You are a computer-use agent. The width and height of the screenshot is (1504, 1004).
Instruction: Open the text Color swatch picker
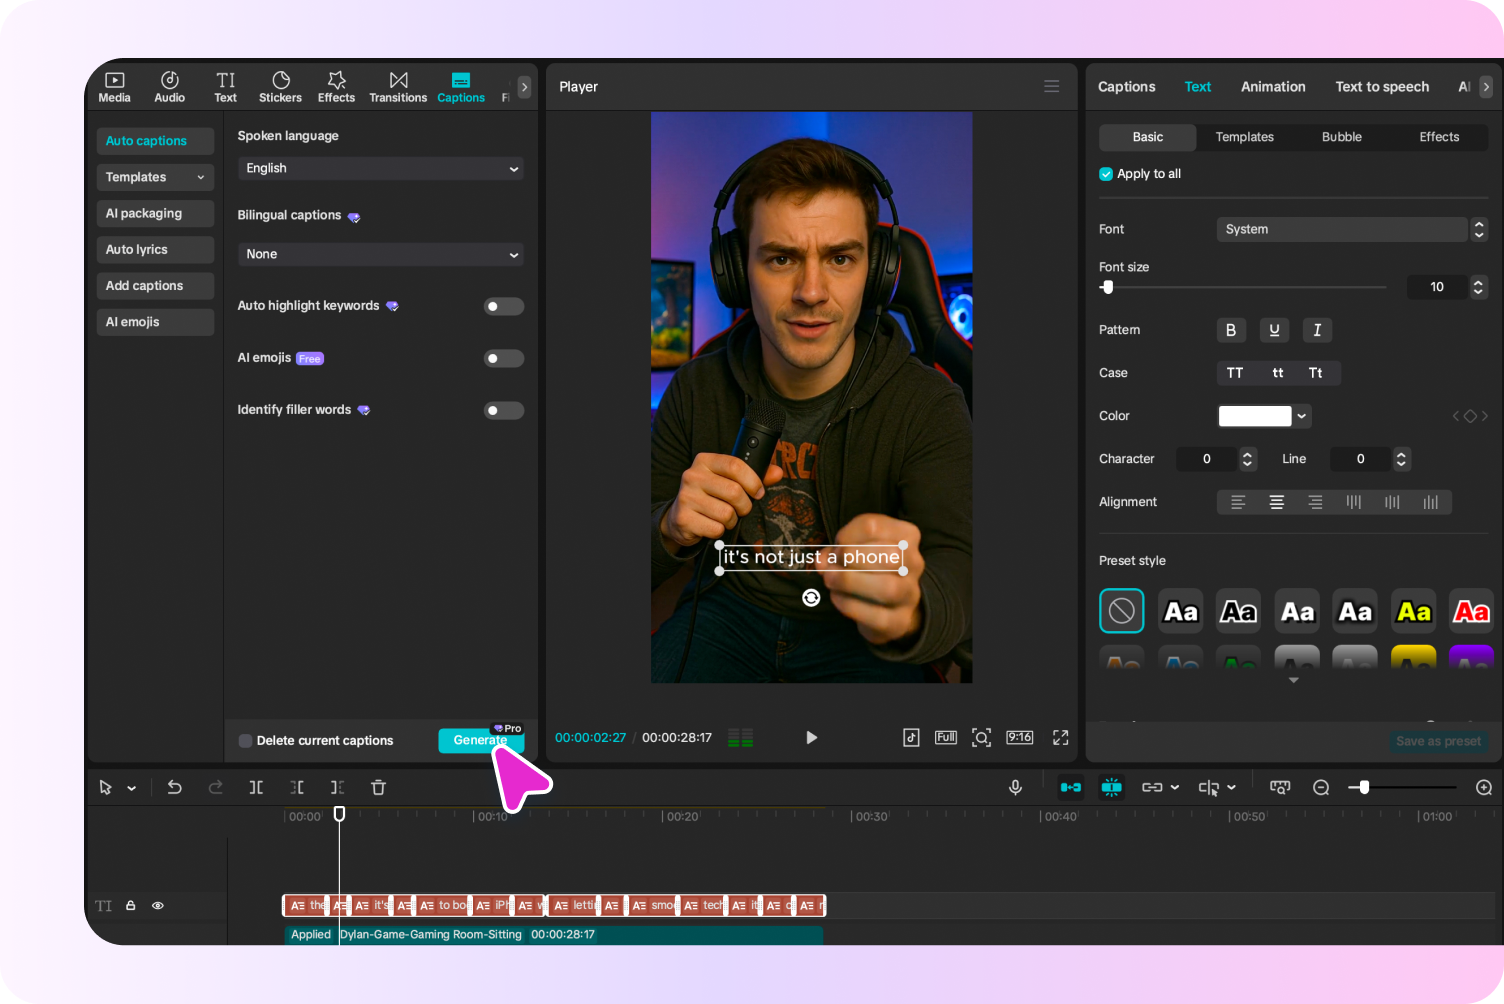click(x=1254, y=415)
